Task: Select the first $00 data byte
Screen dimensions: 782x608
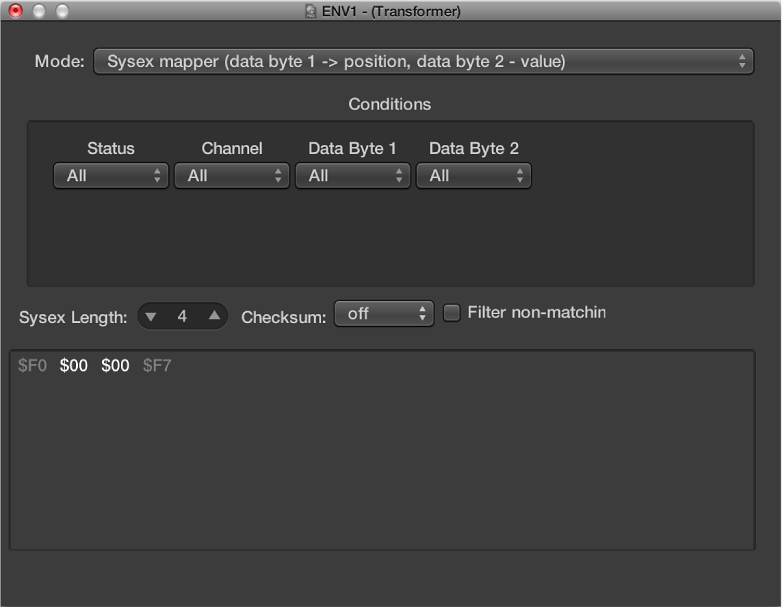Action: coord(74,366)
